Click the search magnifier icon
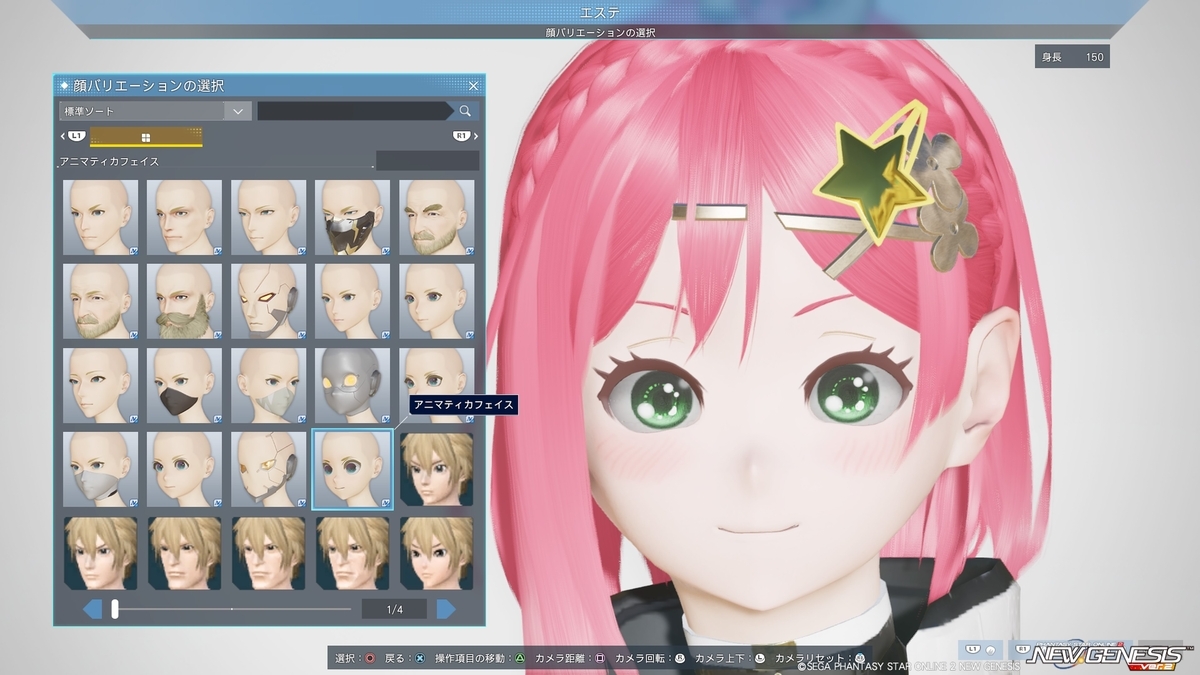Image resolution: width=1200 pixels, height=675 pixels. coord(466,110)
